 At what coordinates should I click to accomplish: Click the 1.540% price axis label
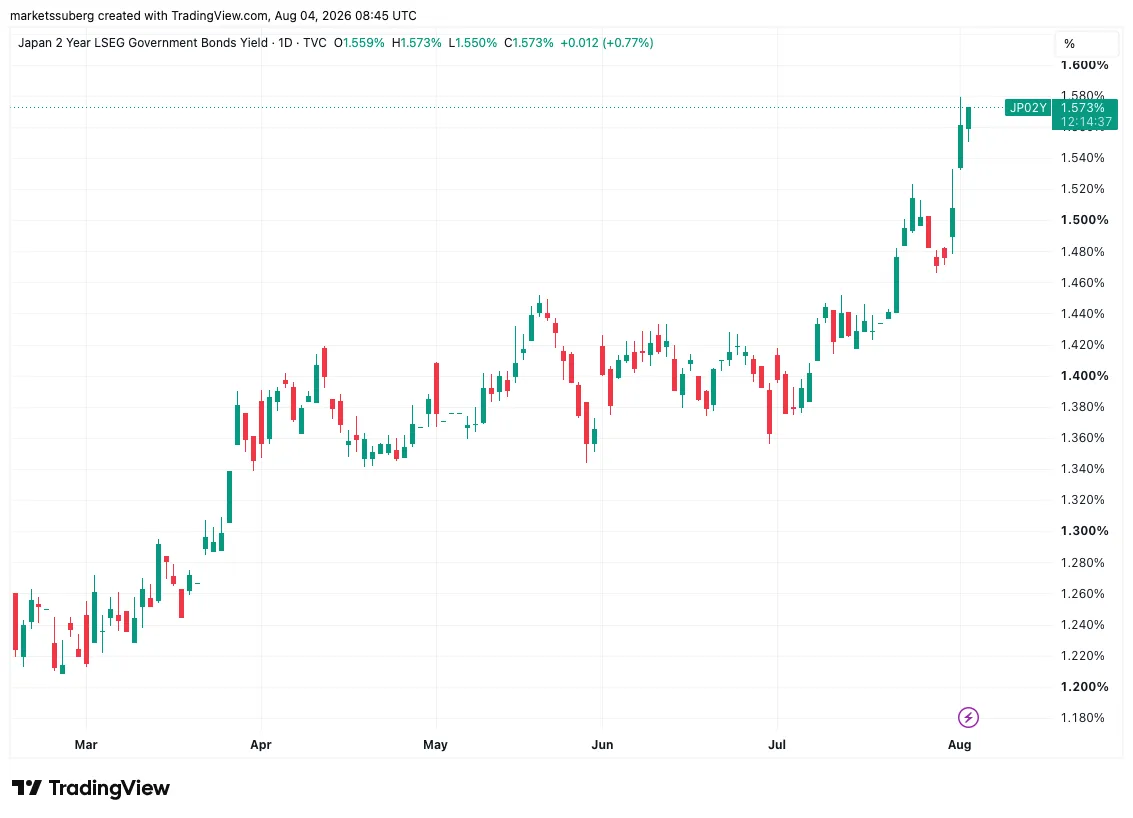[x=1082, y=158]
